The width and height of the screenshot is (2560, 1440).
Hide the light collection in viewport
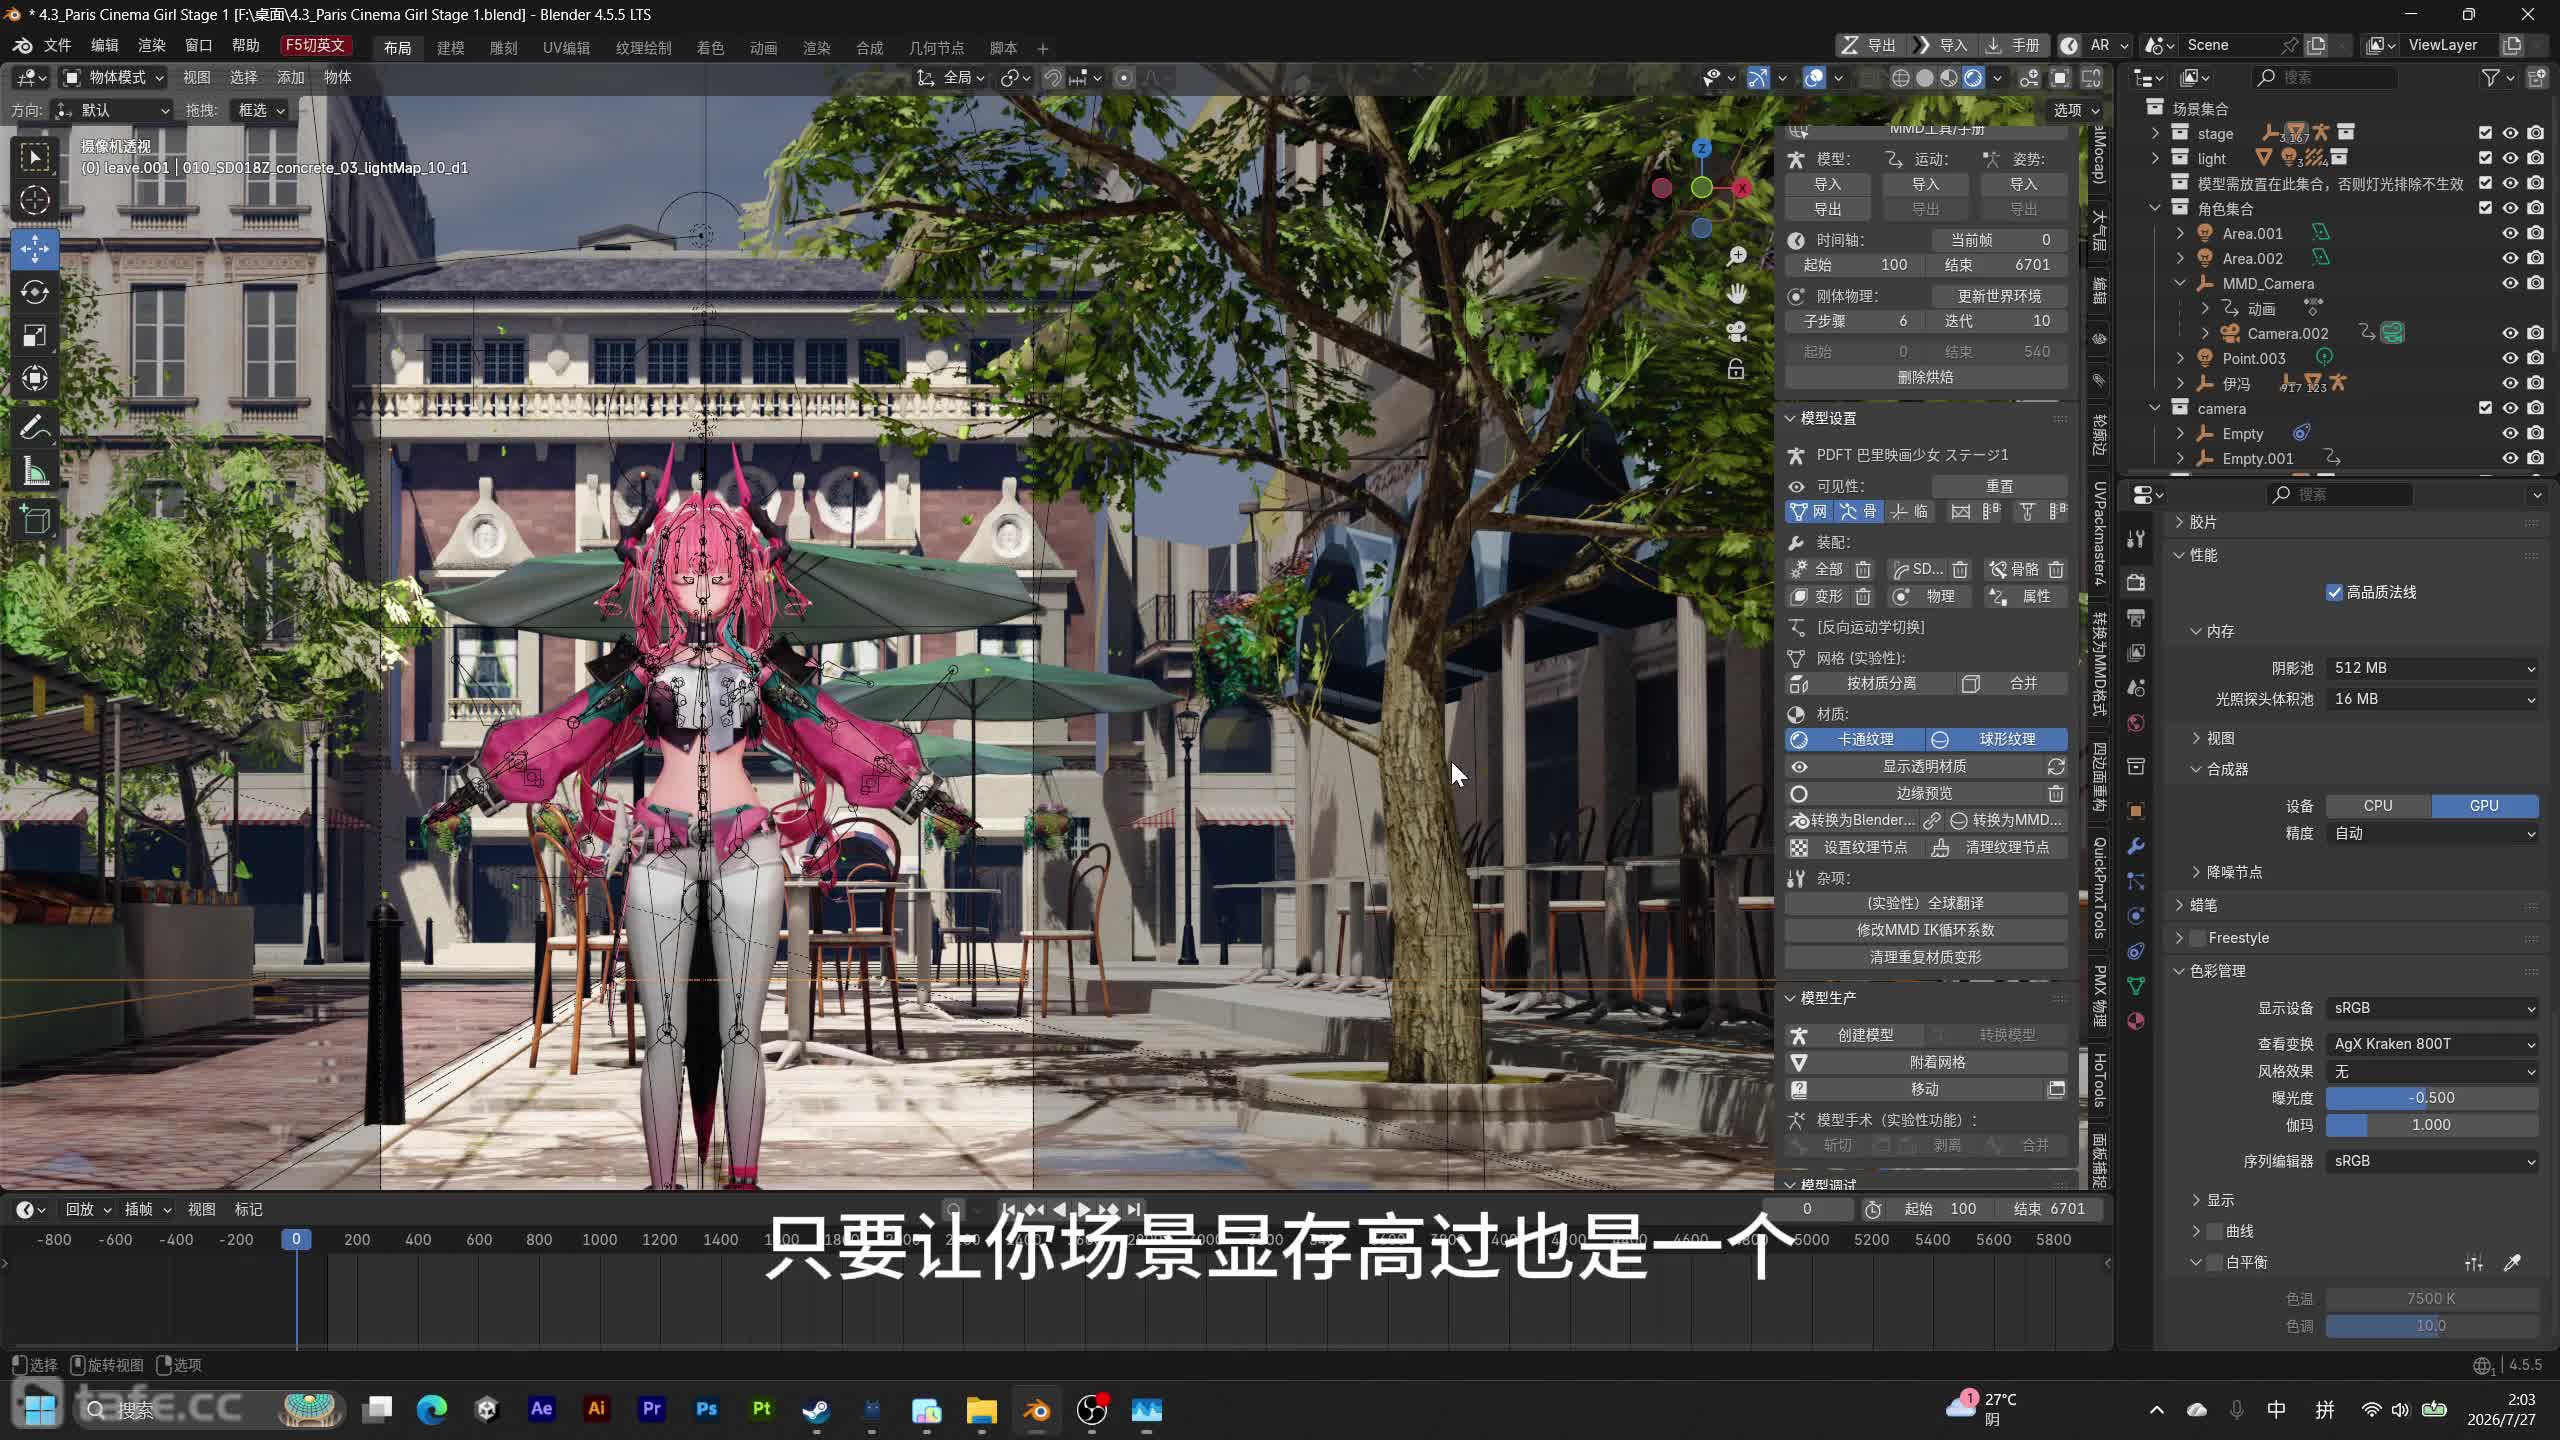tap(2510, 158)
